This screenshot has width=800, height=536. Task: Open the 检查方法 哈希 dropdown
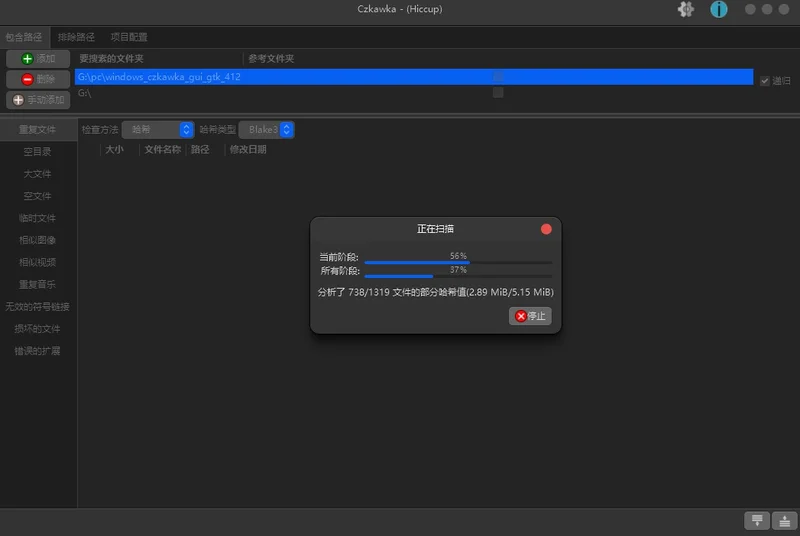click(158, 130)
